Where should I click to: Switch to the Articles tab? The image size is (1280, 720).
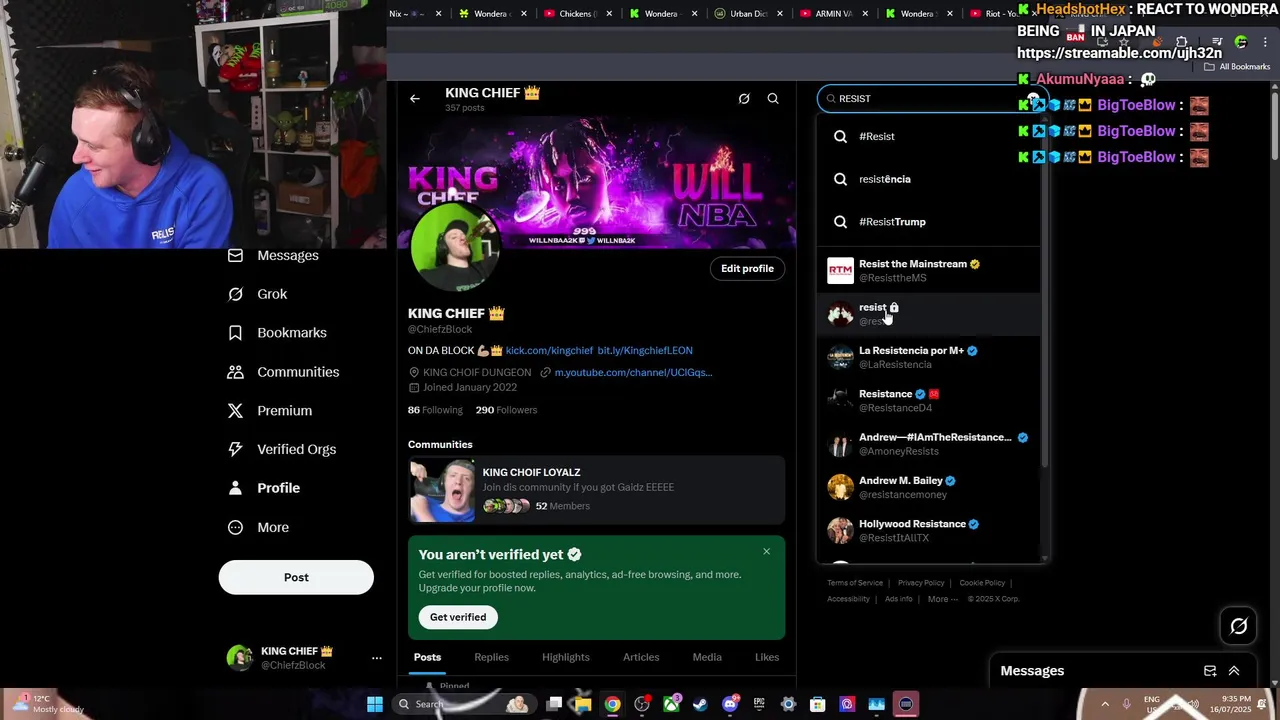(x=641, y=657)
